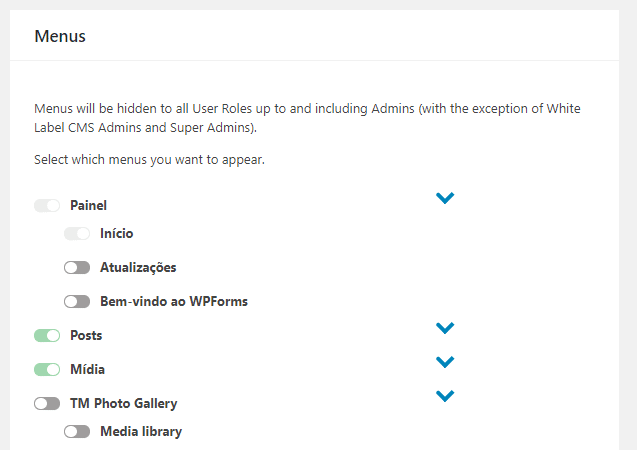Toggle the Painel menu switch

[47, 206]
